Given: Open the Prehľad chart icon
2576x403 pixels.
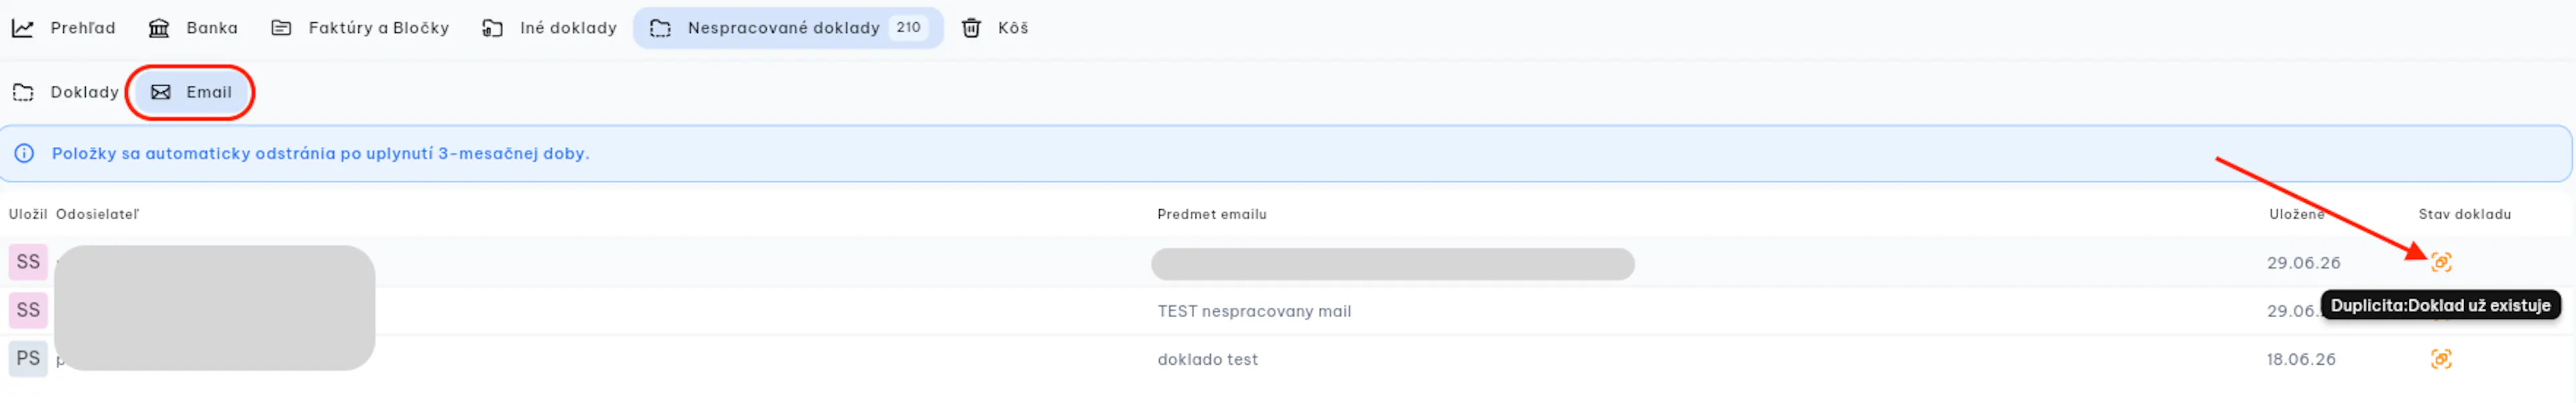Looking at the screenshot, I should click(23, 28).
